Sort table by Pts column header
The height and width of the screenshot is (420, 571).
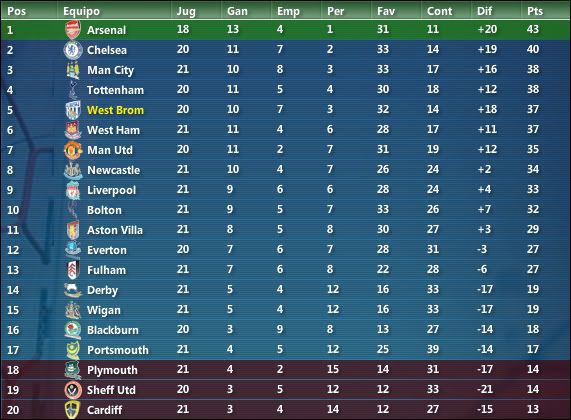coord(535,11)
